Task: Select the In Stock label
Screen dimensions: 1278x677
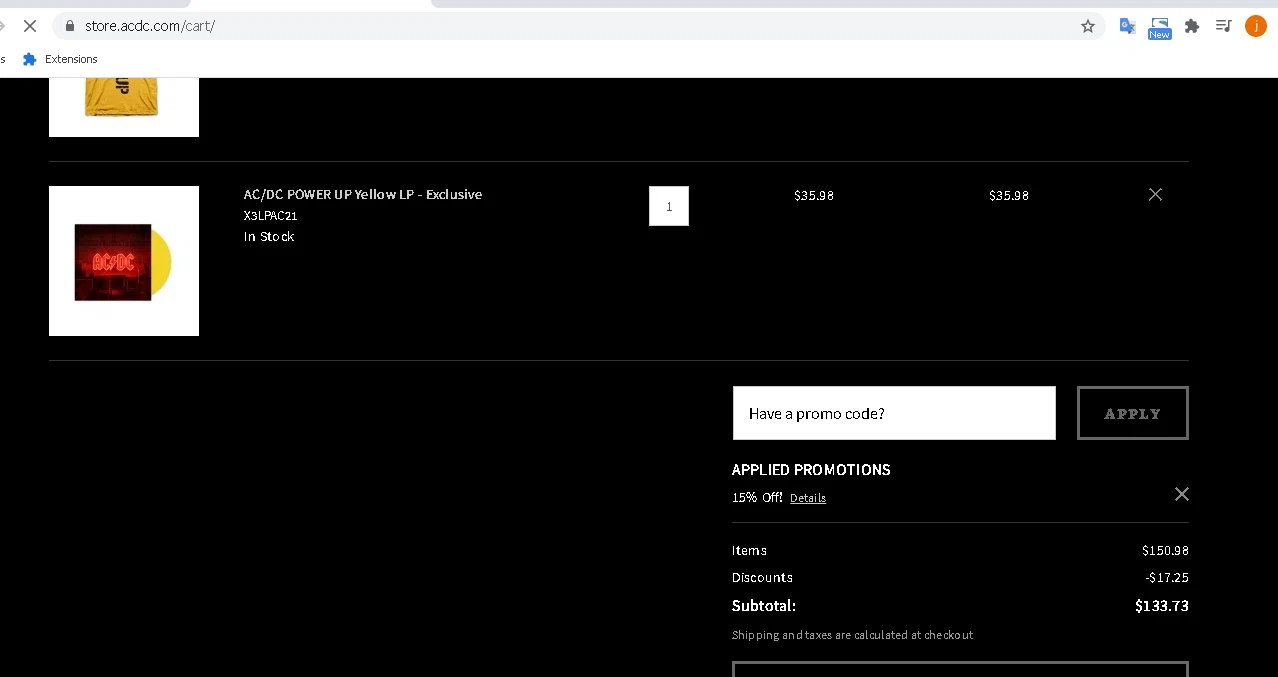Action: tap(269, 237)
